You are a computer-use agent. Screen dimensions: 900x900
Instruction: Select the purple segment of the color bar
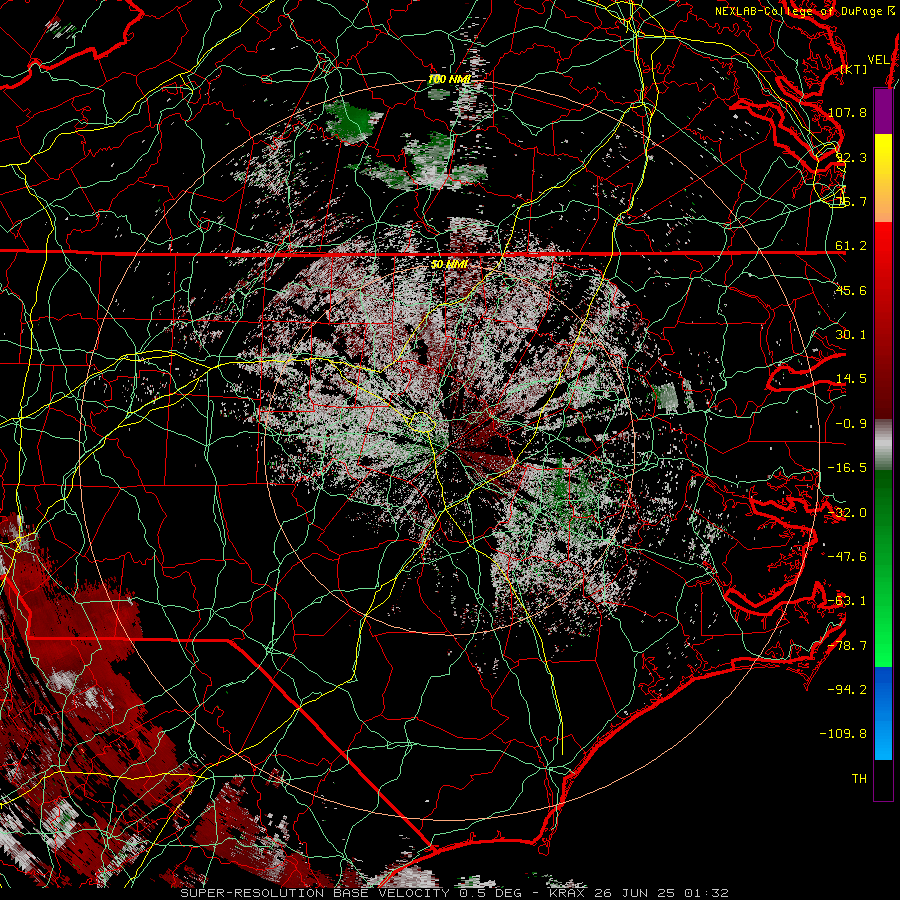click(883, 111)
